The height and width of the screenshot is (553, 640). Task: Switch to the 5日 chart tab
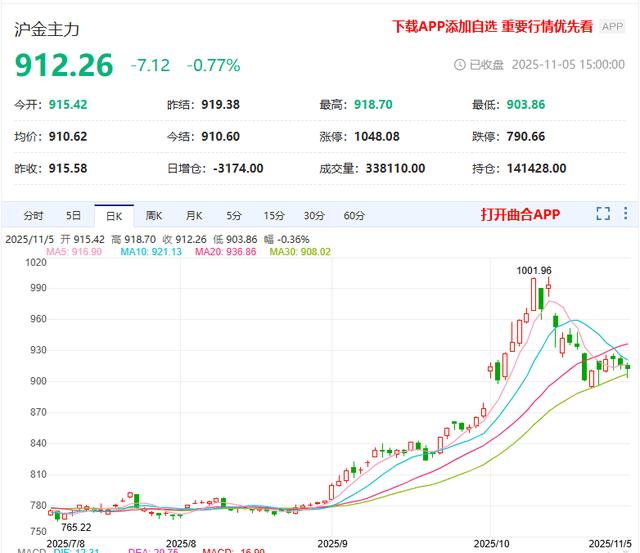click(73, 215)
